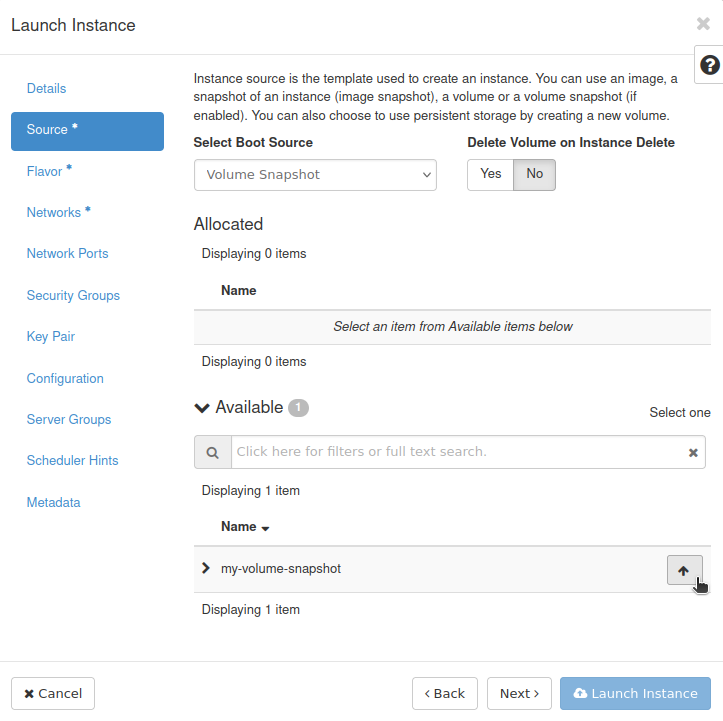Close the Launch Instance dialog

coord(703,24)
